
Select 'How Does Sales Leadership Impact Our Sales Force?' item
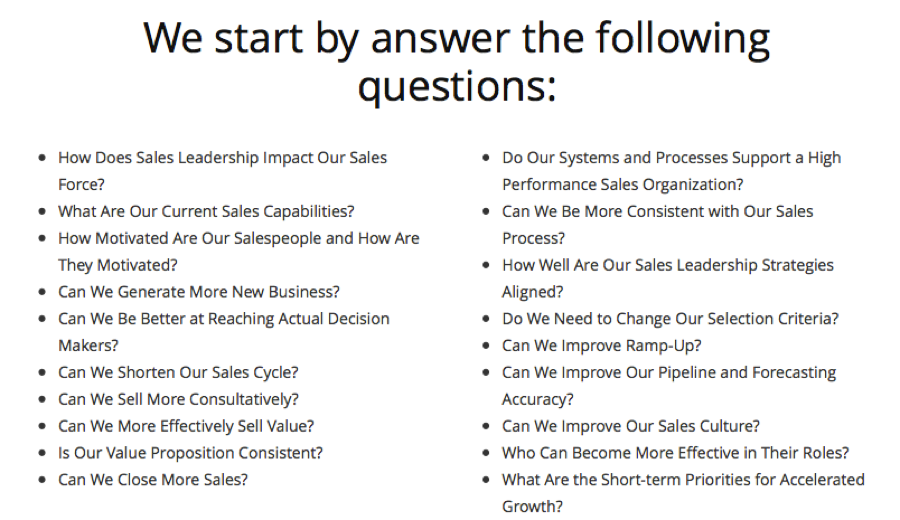(x=223, y=171)
